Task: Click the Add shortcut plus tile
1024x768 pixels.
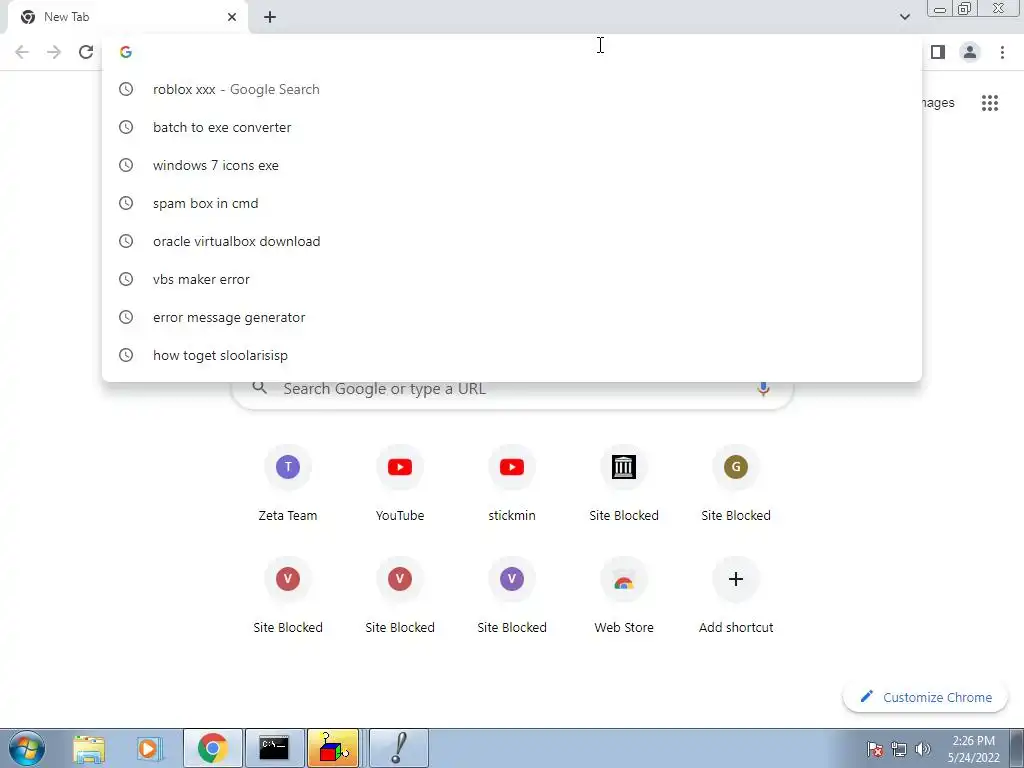Action: (x=736, y=595)
